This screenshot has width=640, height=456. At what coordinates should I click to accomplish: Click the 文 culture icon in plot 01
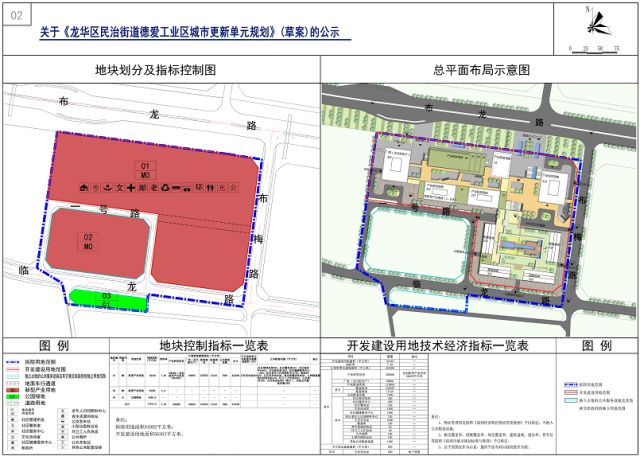click(119, 188)
